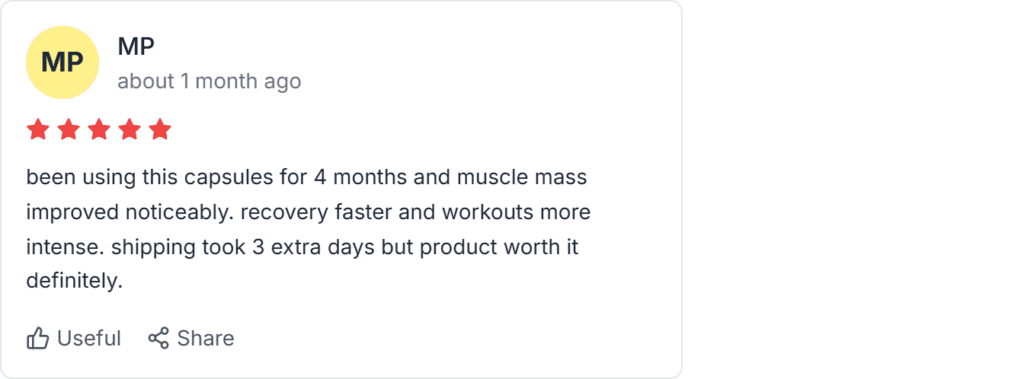Click the review text's first line
This screenshot has width=1024, height=379.
306,178
